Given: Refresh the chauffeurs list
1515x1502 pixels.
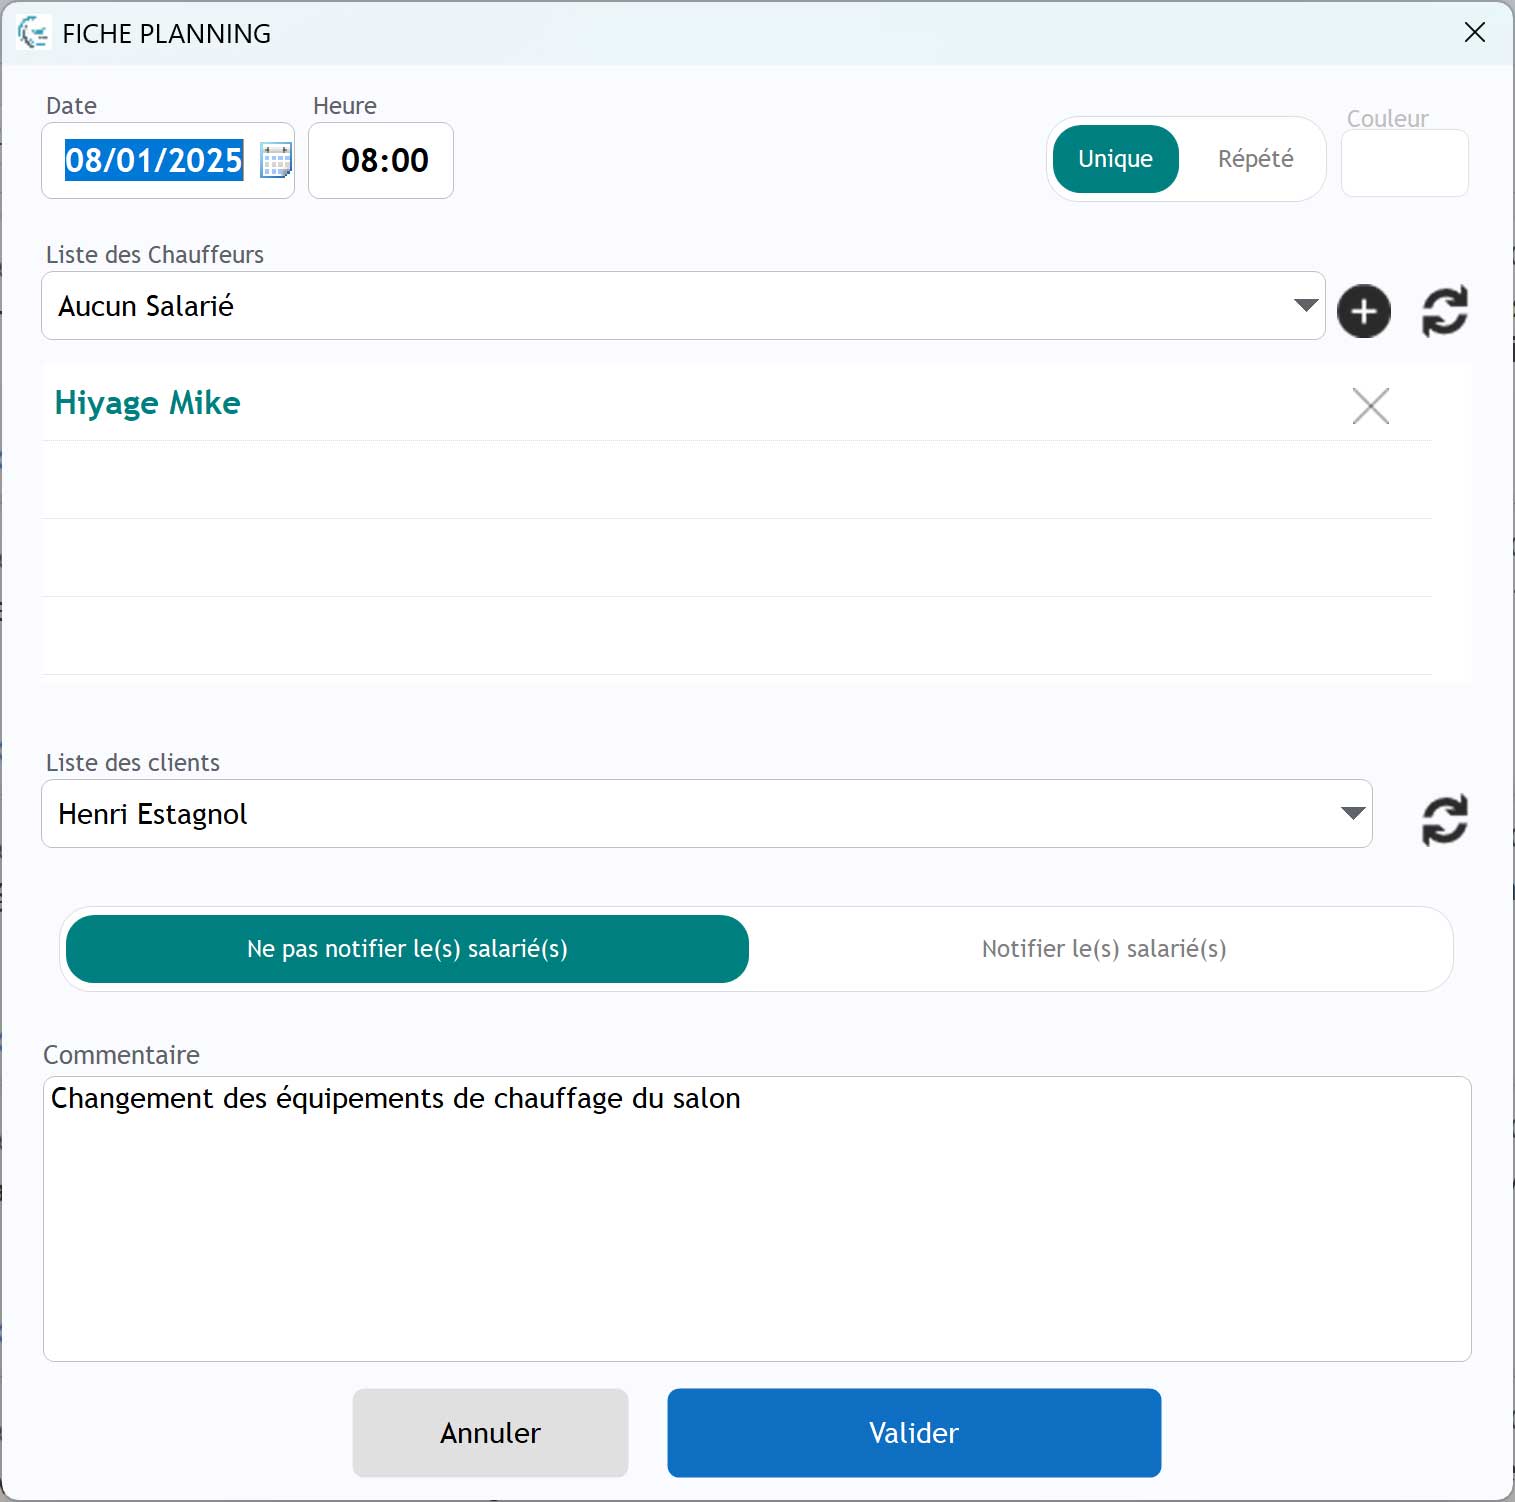Looking at the screenshot, I should point(1444,311).
